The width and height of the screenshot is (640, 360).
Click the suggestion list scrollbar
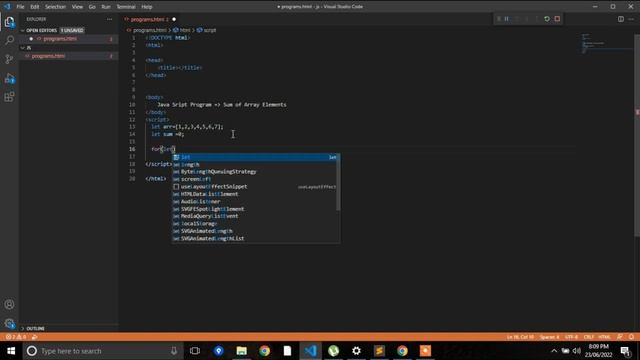(x=338, y=182)
